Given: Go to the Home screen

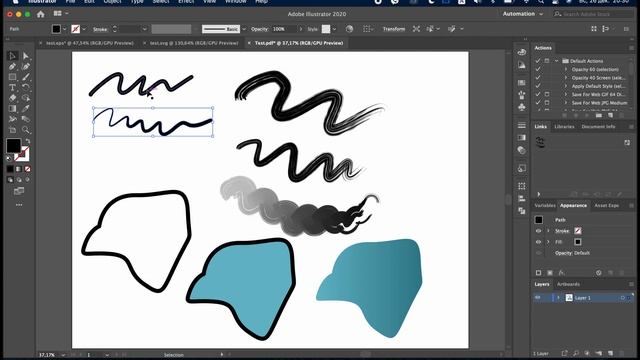Looking at the screenshot, I should 40,14.
